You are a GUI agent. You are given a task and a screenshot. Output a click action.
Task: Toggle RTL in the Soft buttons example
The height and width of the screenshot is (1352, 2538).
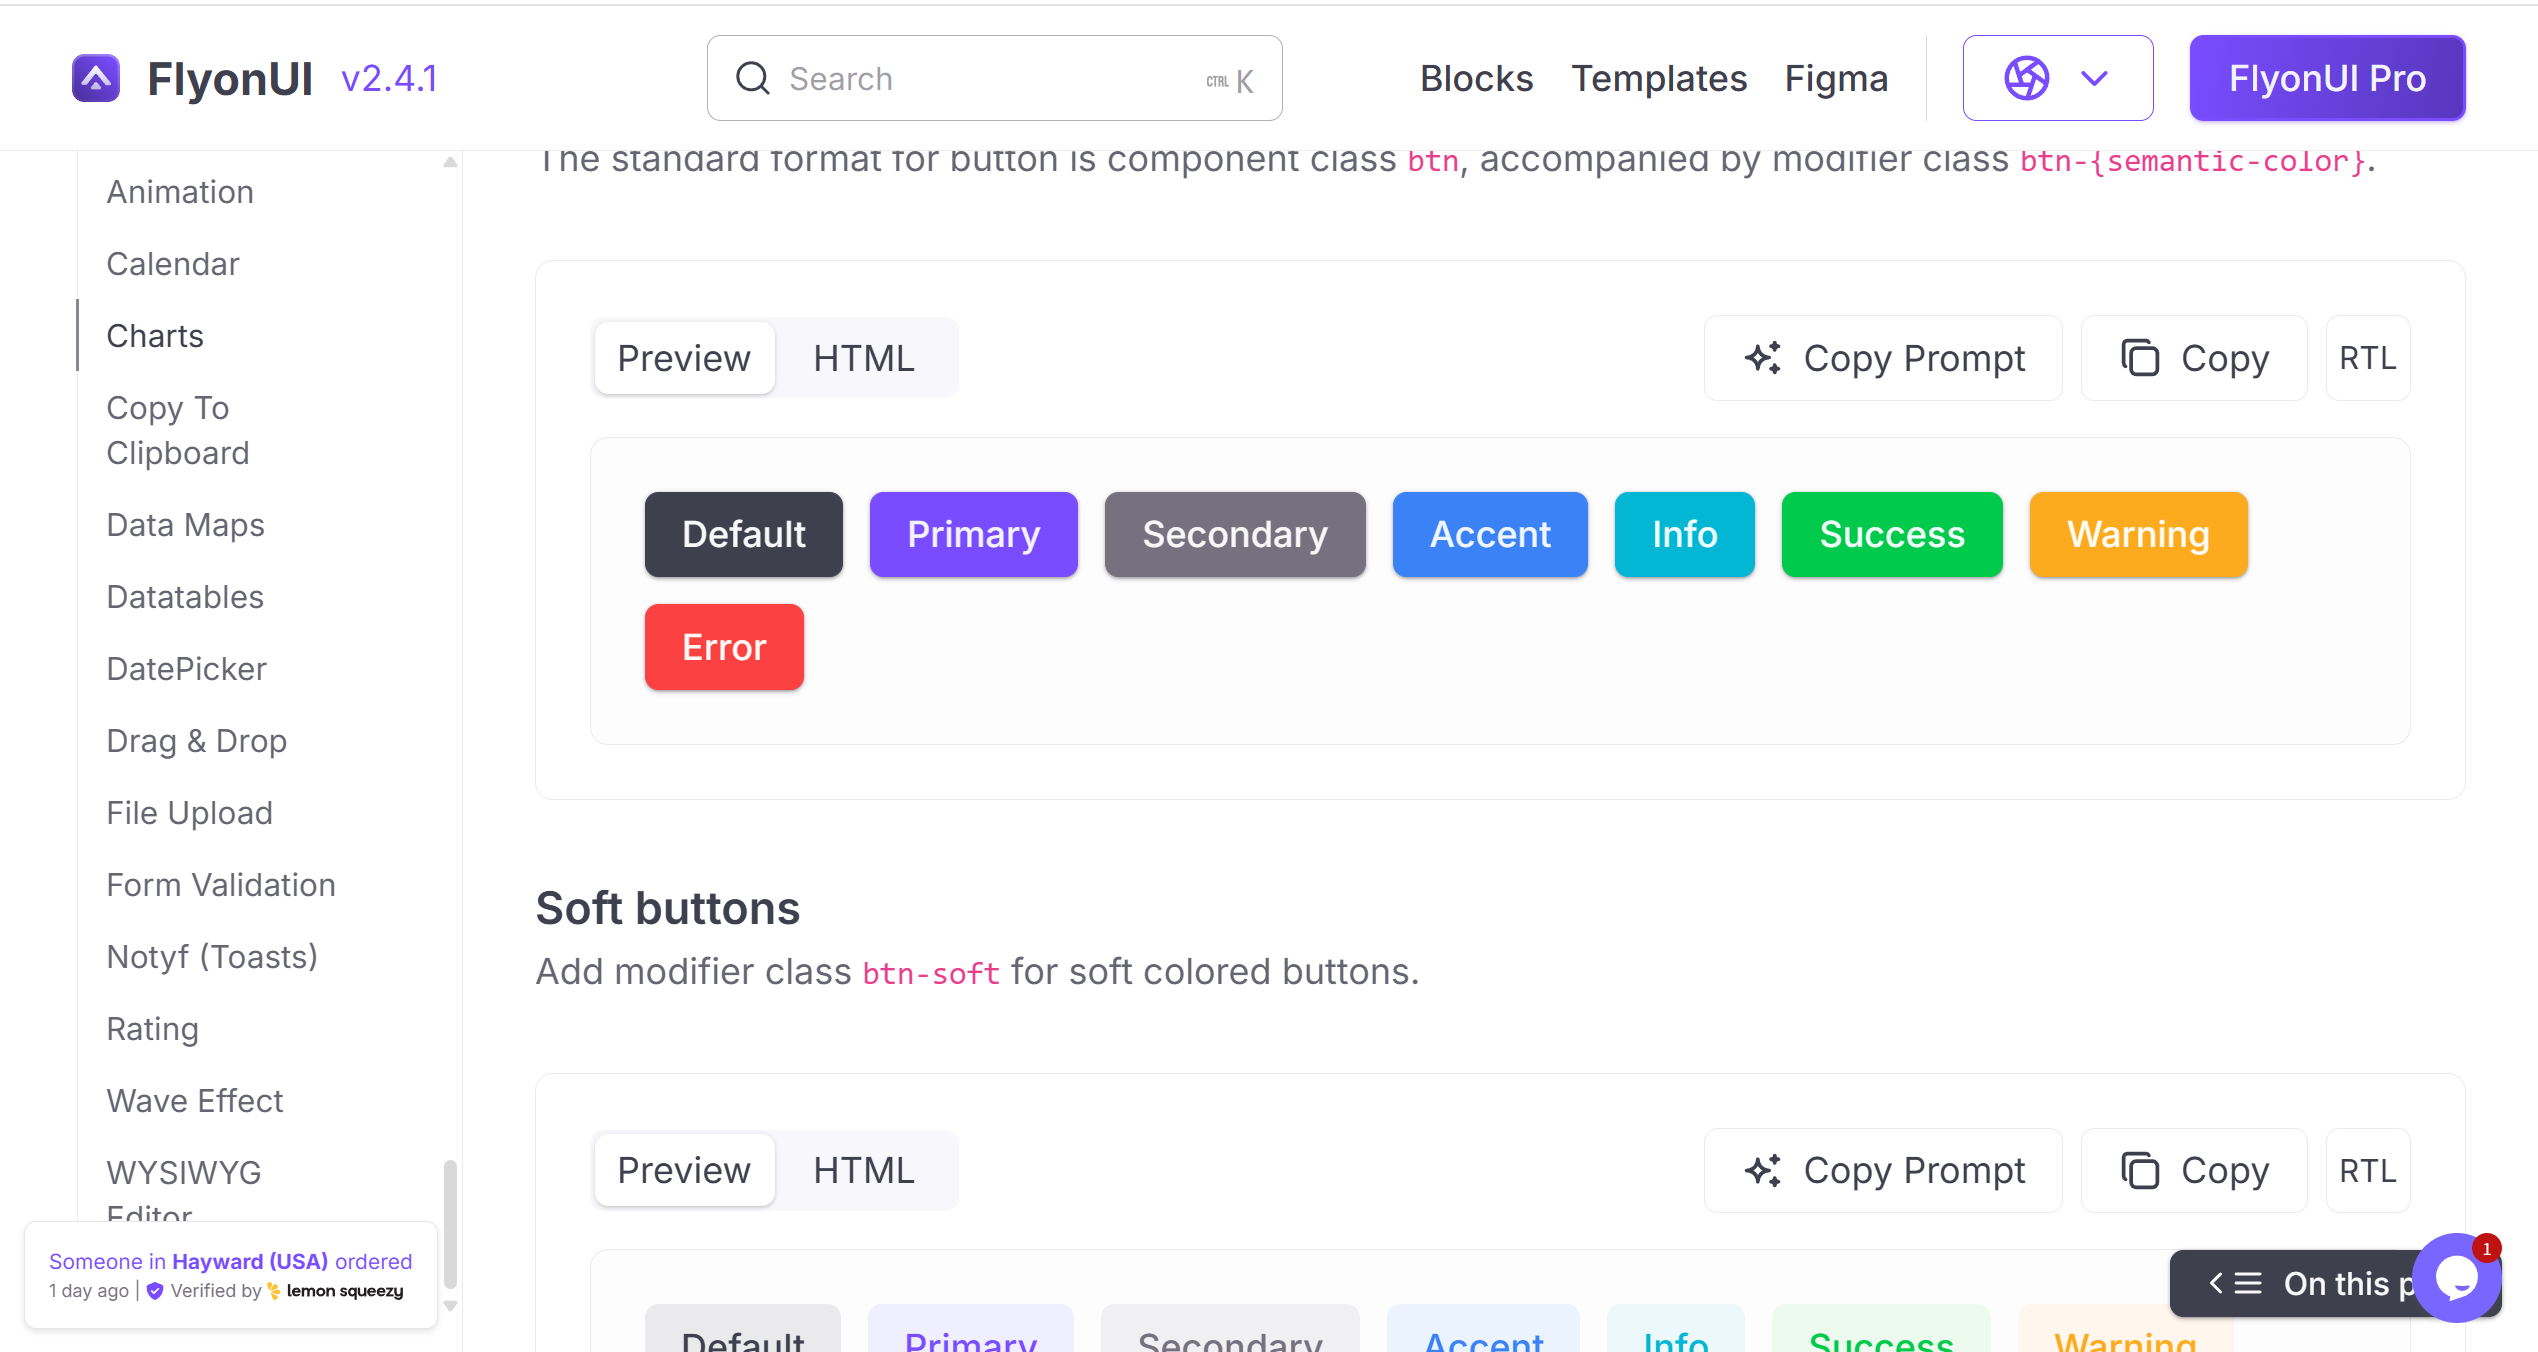(2368, 1170)
